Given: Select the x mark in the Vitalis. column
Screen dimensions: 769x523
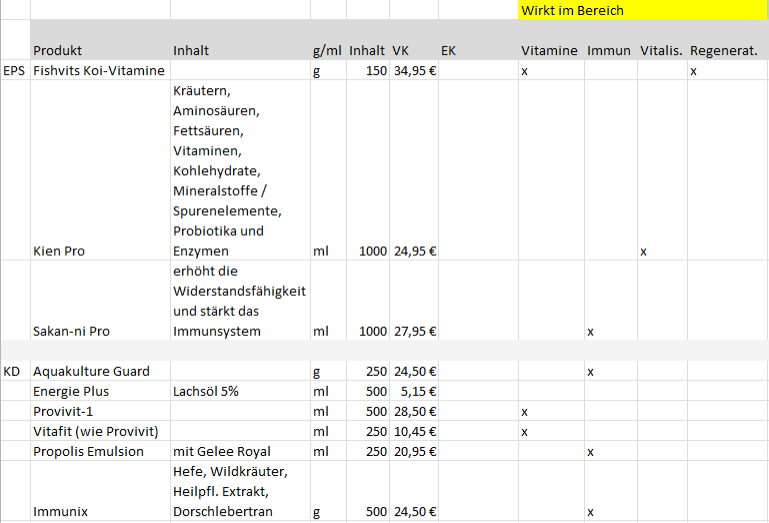Looking at the screenshot, I should [644, 252].
